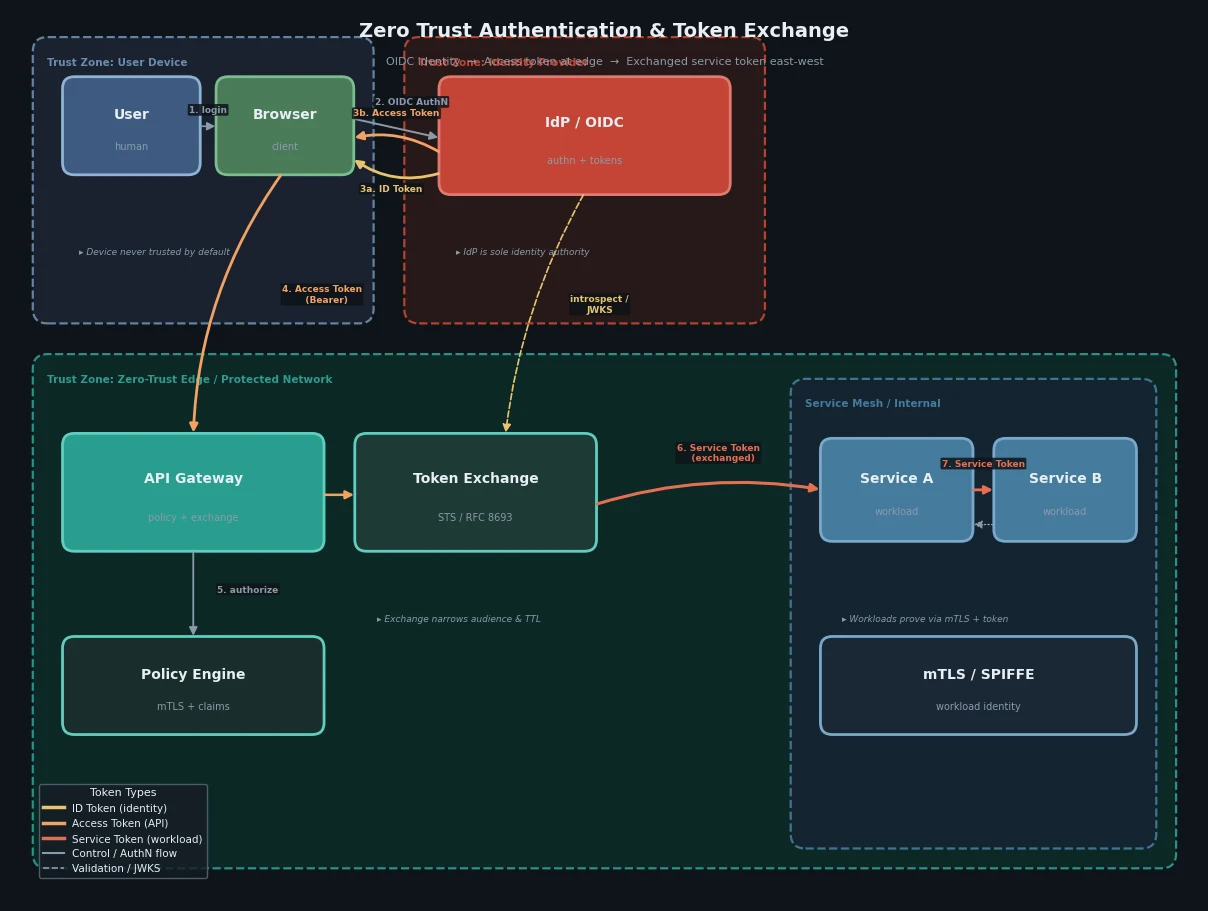Click the '1. login' edge label
Image resolution: width=1208 pixels, height=911 pixels.
pos(208,110)
